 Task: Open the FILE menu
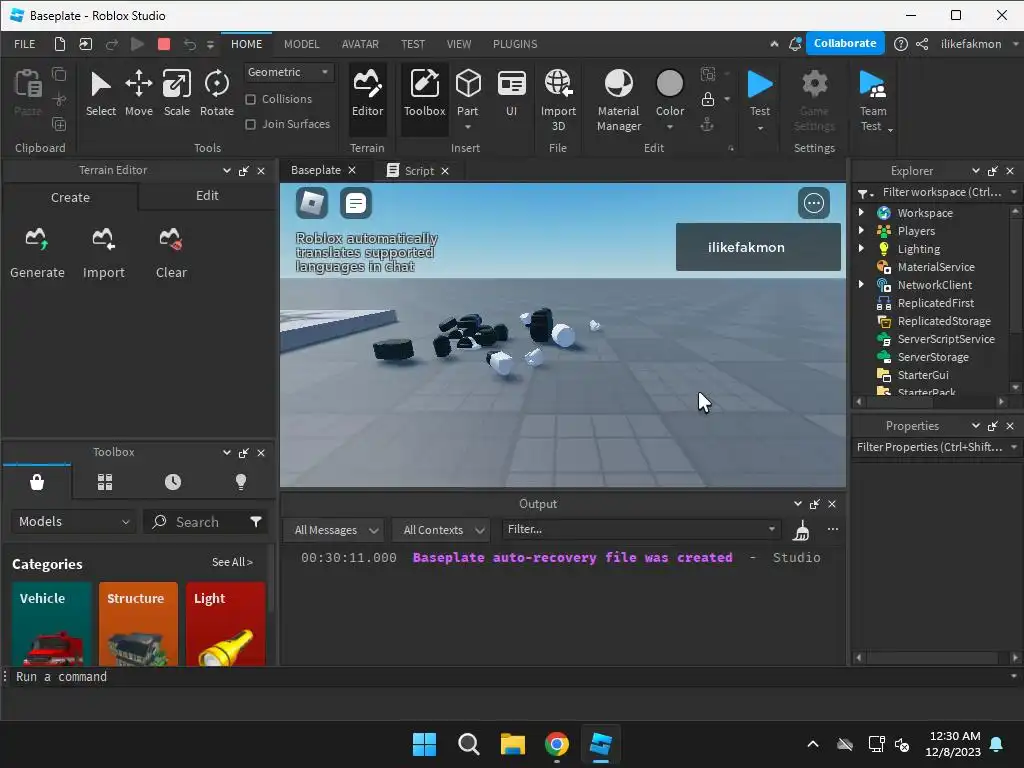pos(25,44)
